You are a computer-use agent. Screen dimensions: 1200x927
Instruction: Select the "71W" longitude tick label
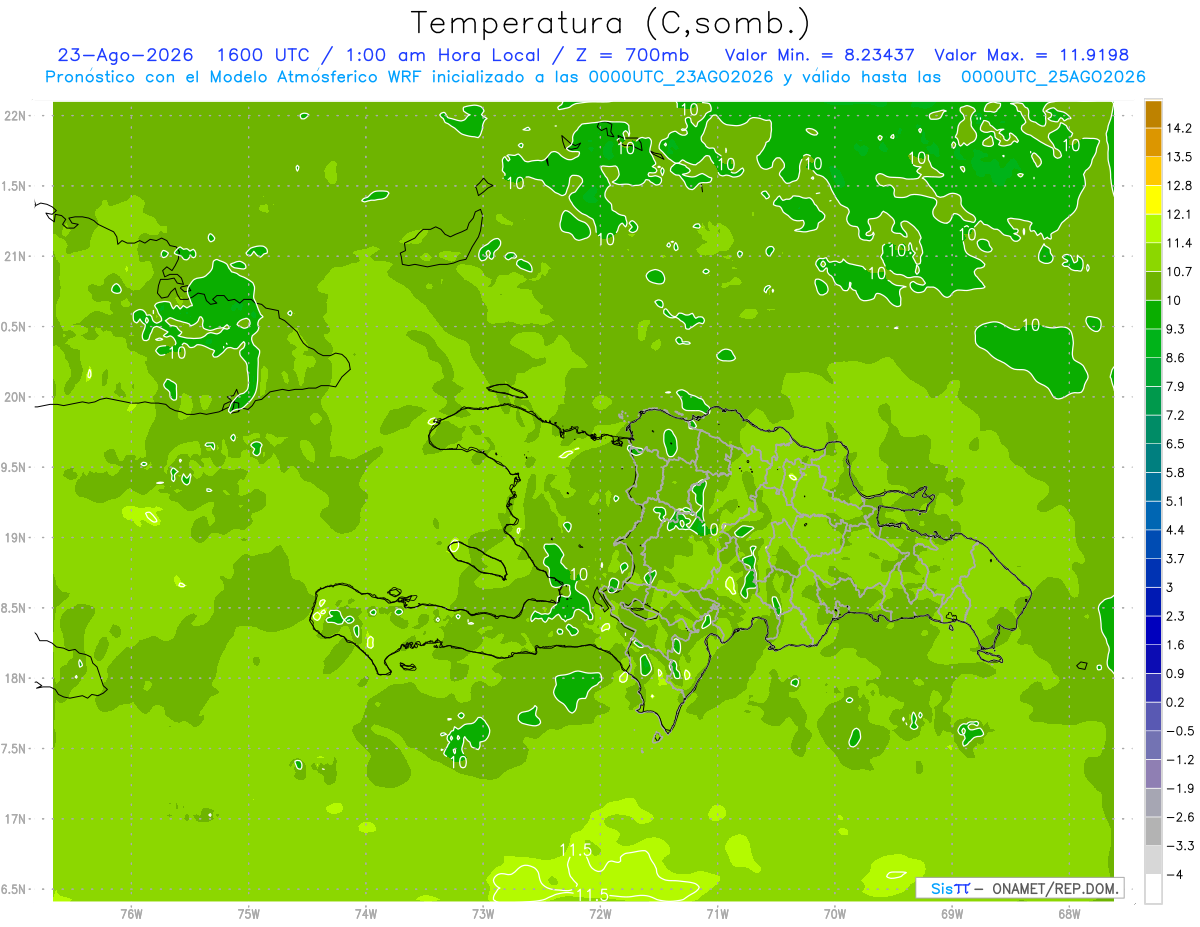click(717, 914)
